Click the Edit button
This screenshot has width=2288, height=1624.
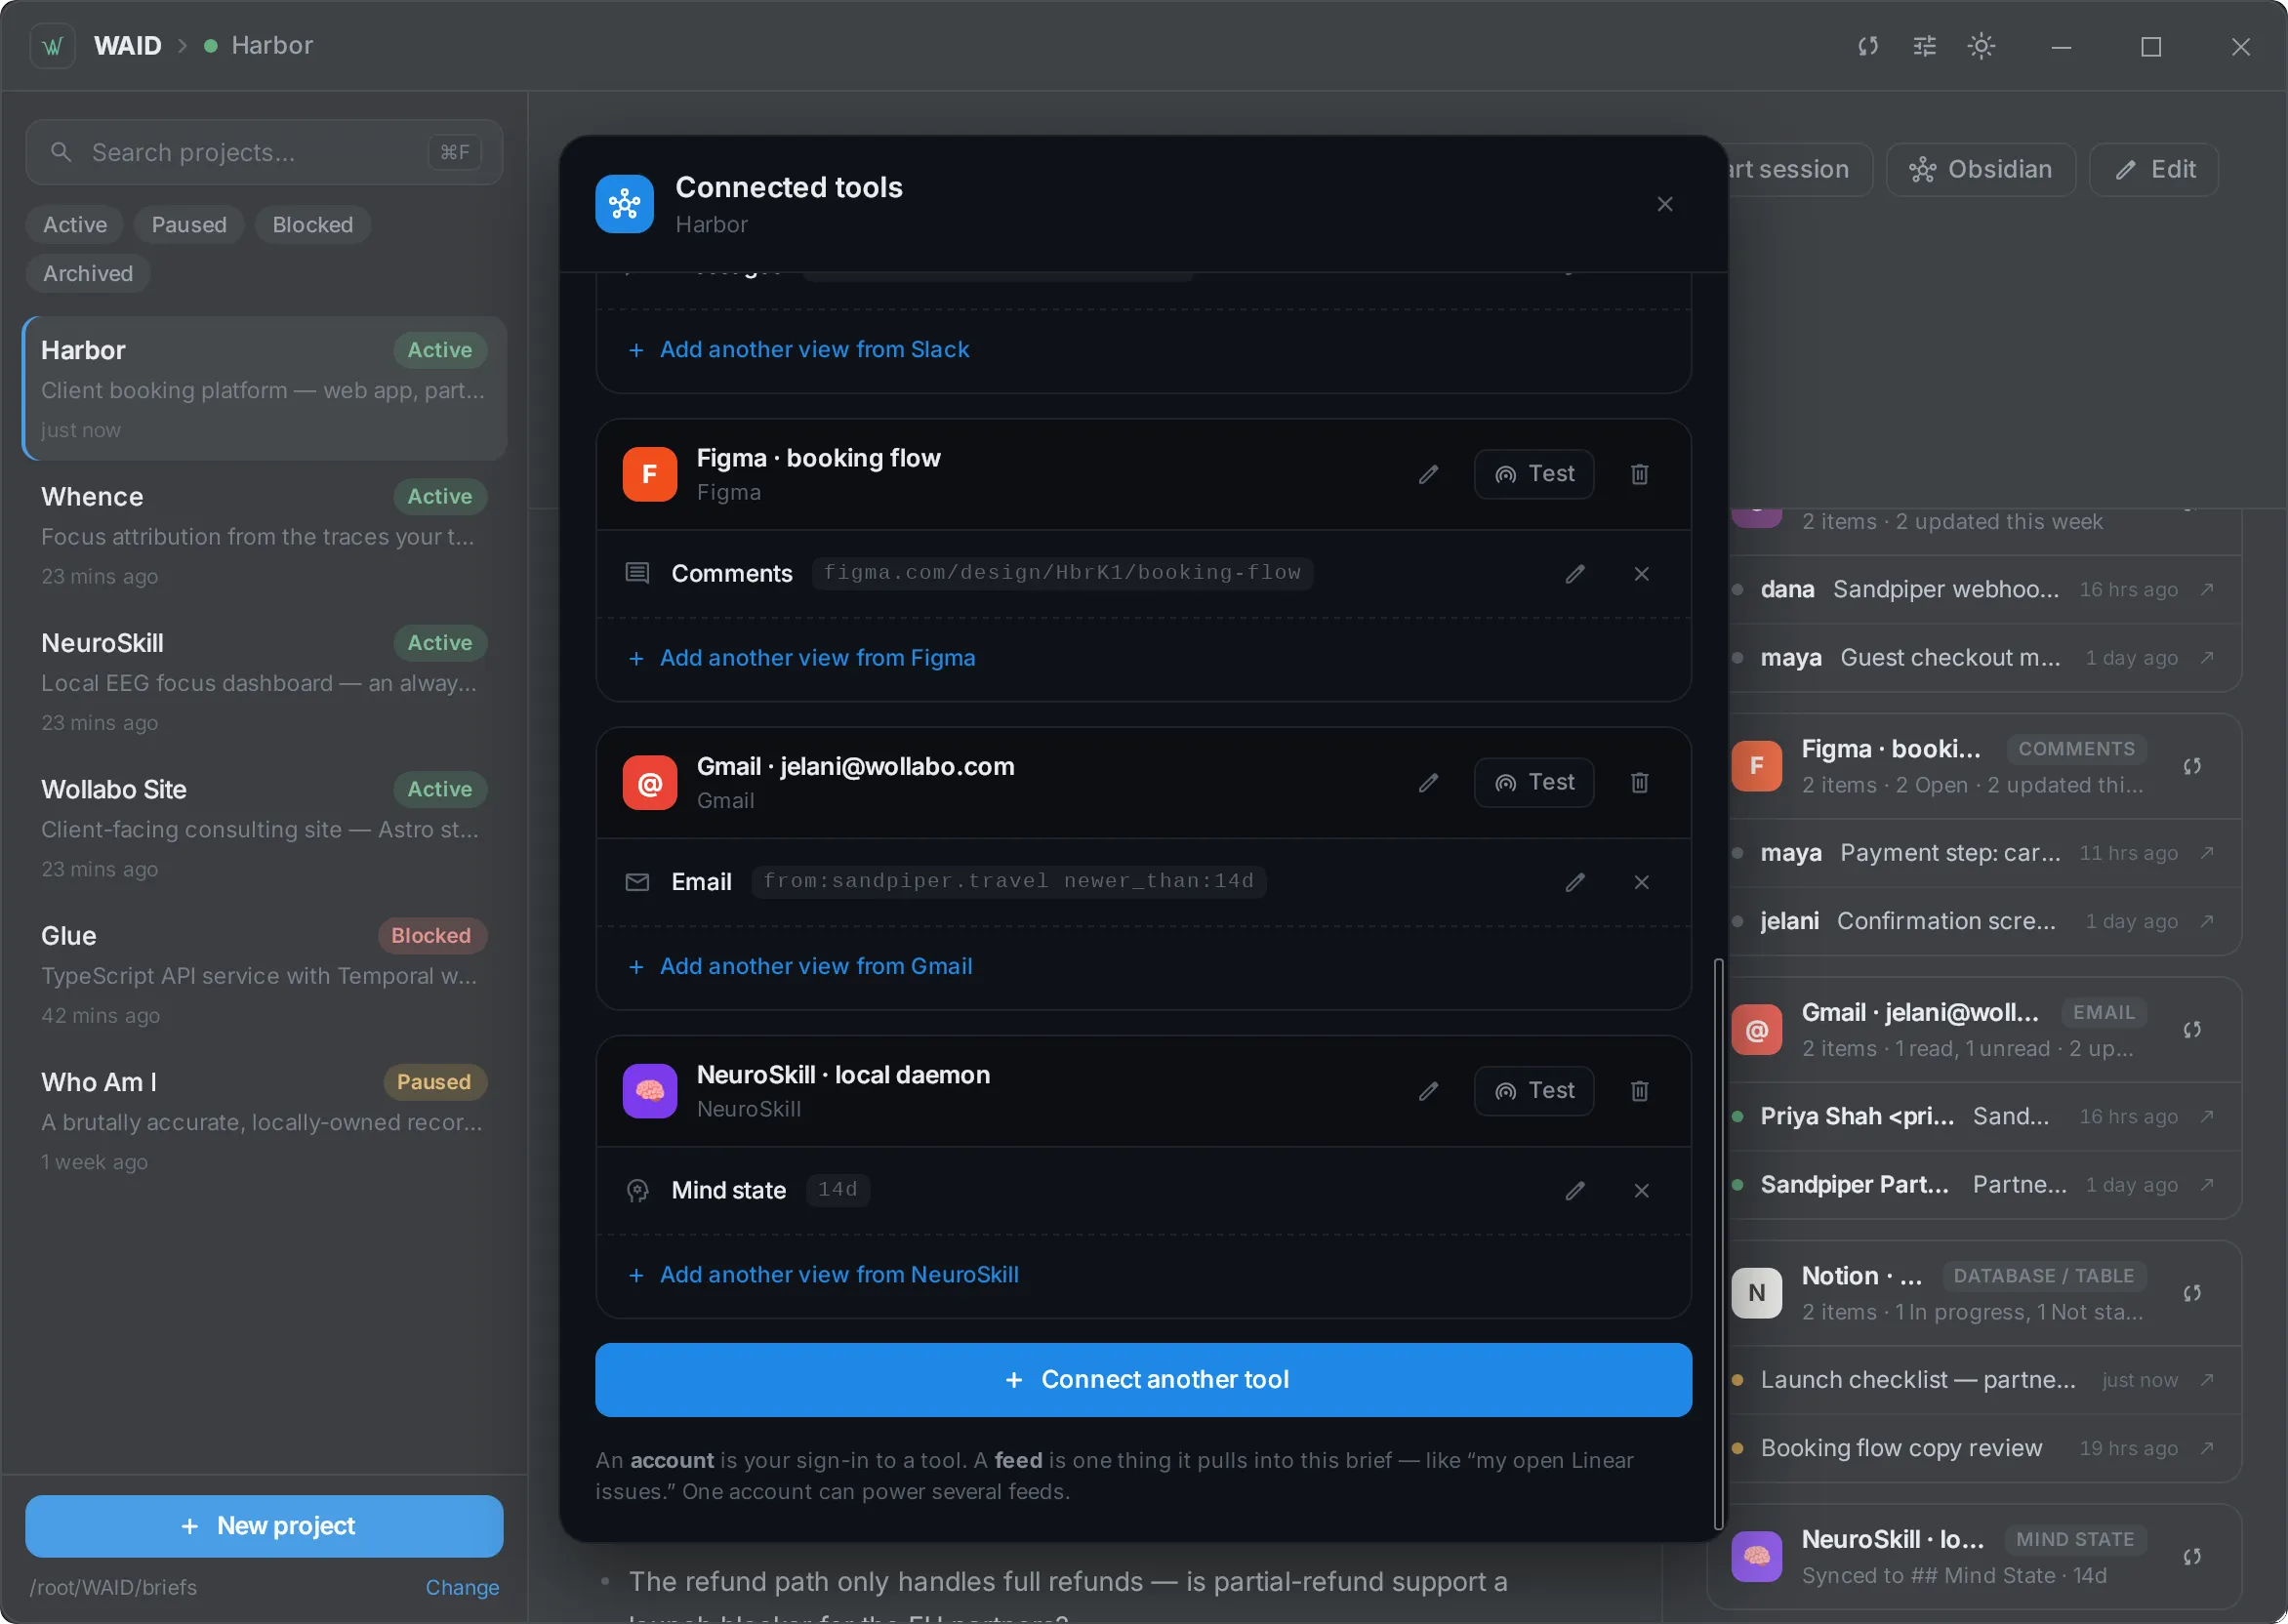point(2154,170)
